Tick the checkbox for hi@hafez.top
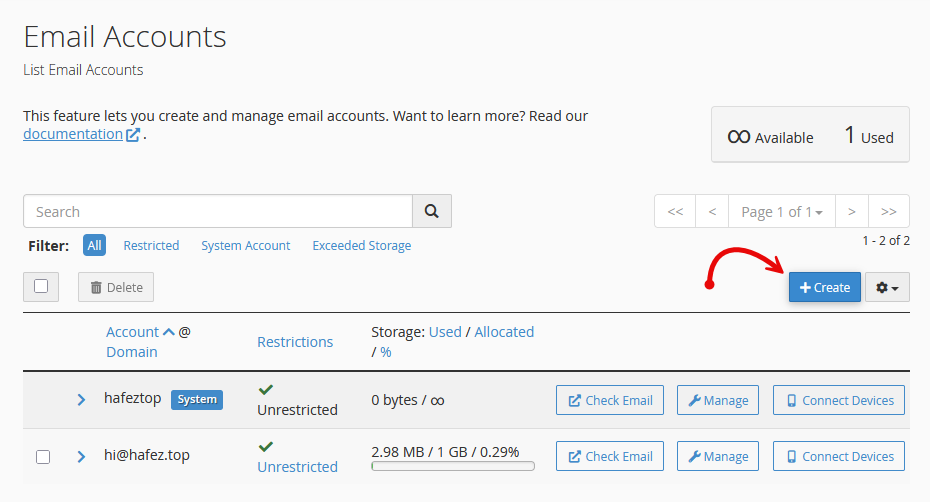 (x=43, y=457)
